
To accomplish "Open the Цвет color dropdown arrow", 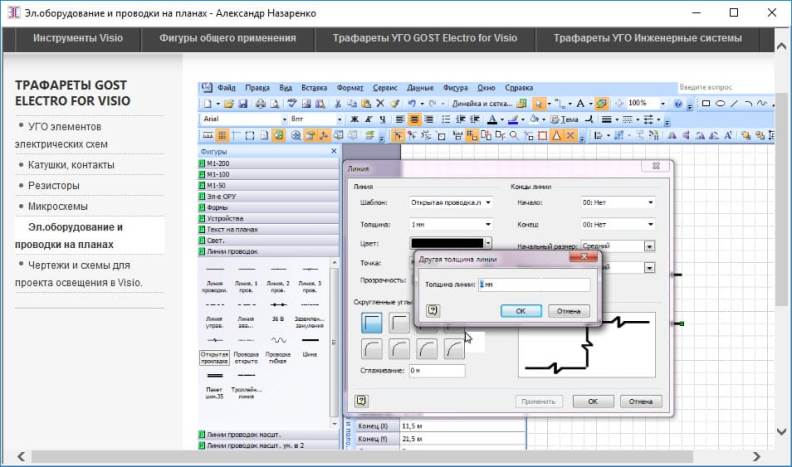I will (488, 243).
